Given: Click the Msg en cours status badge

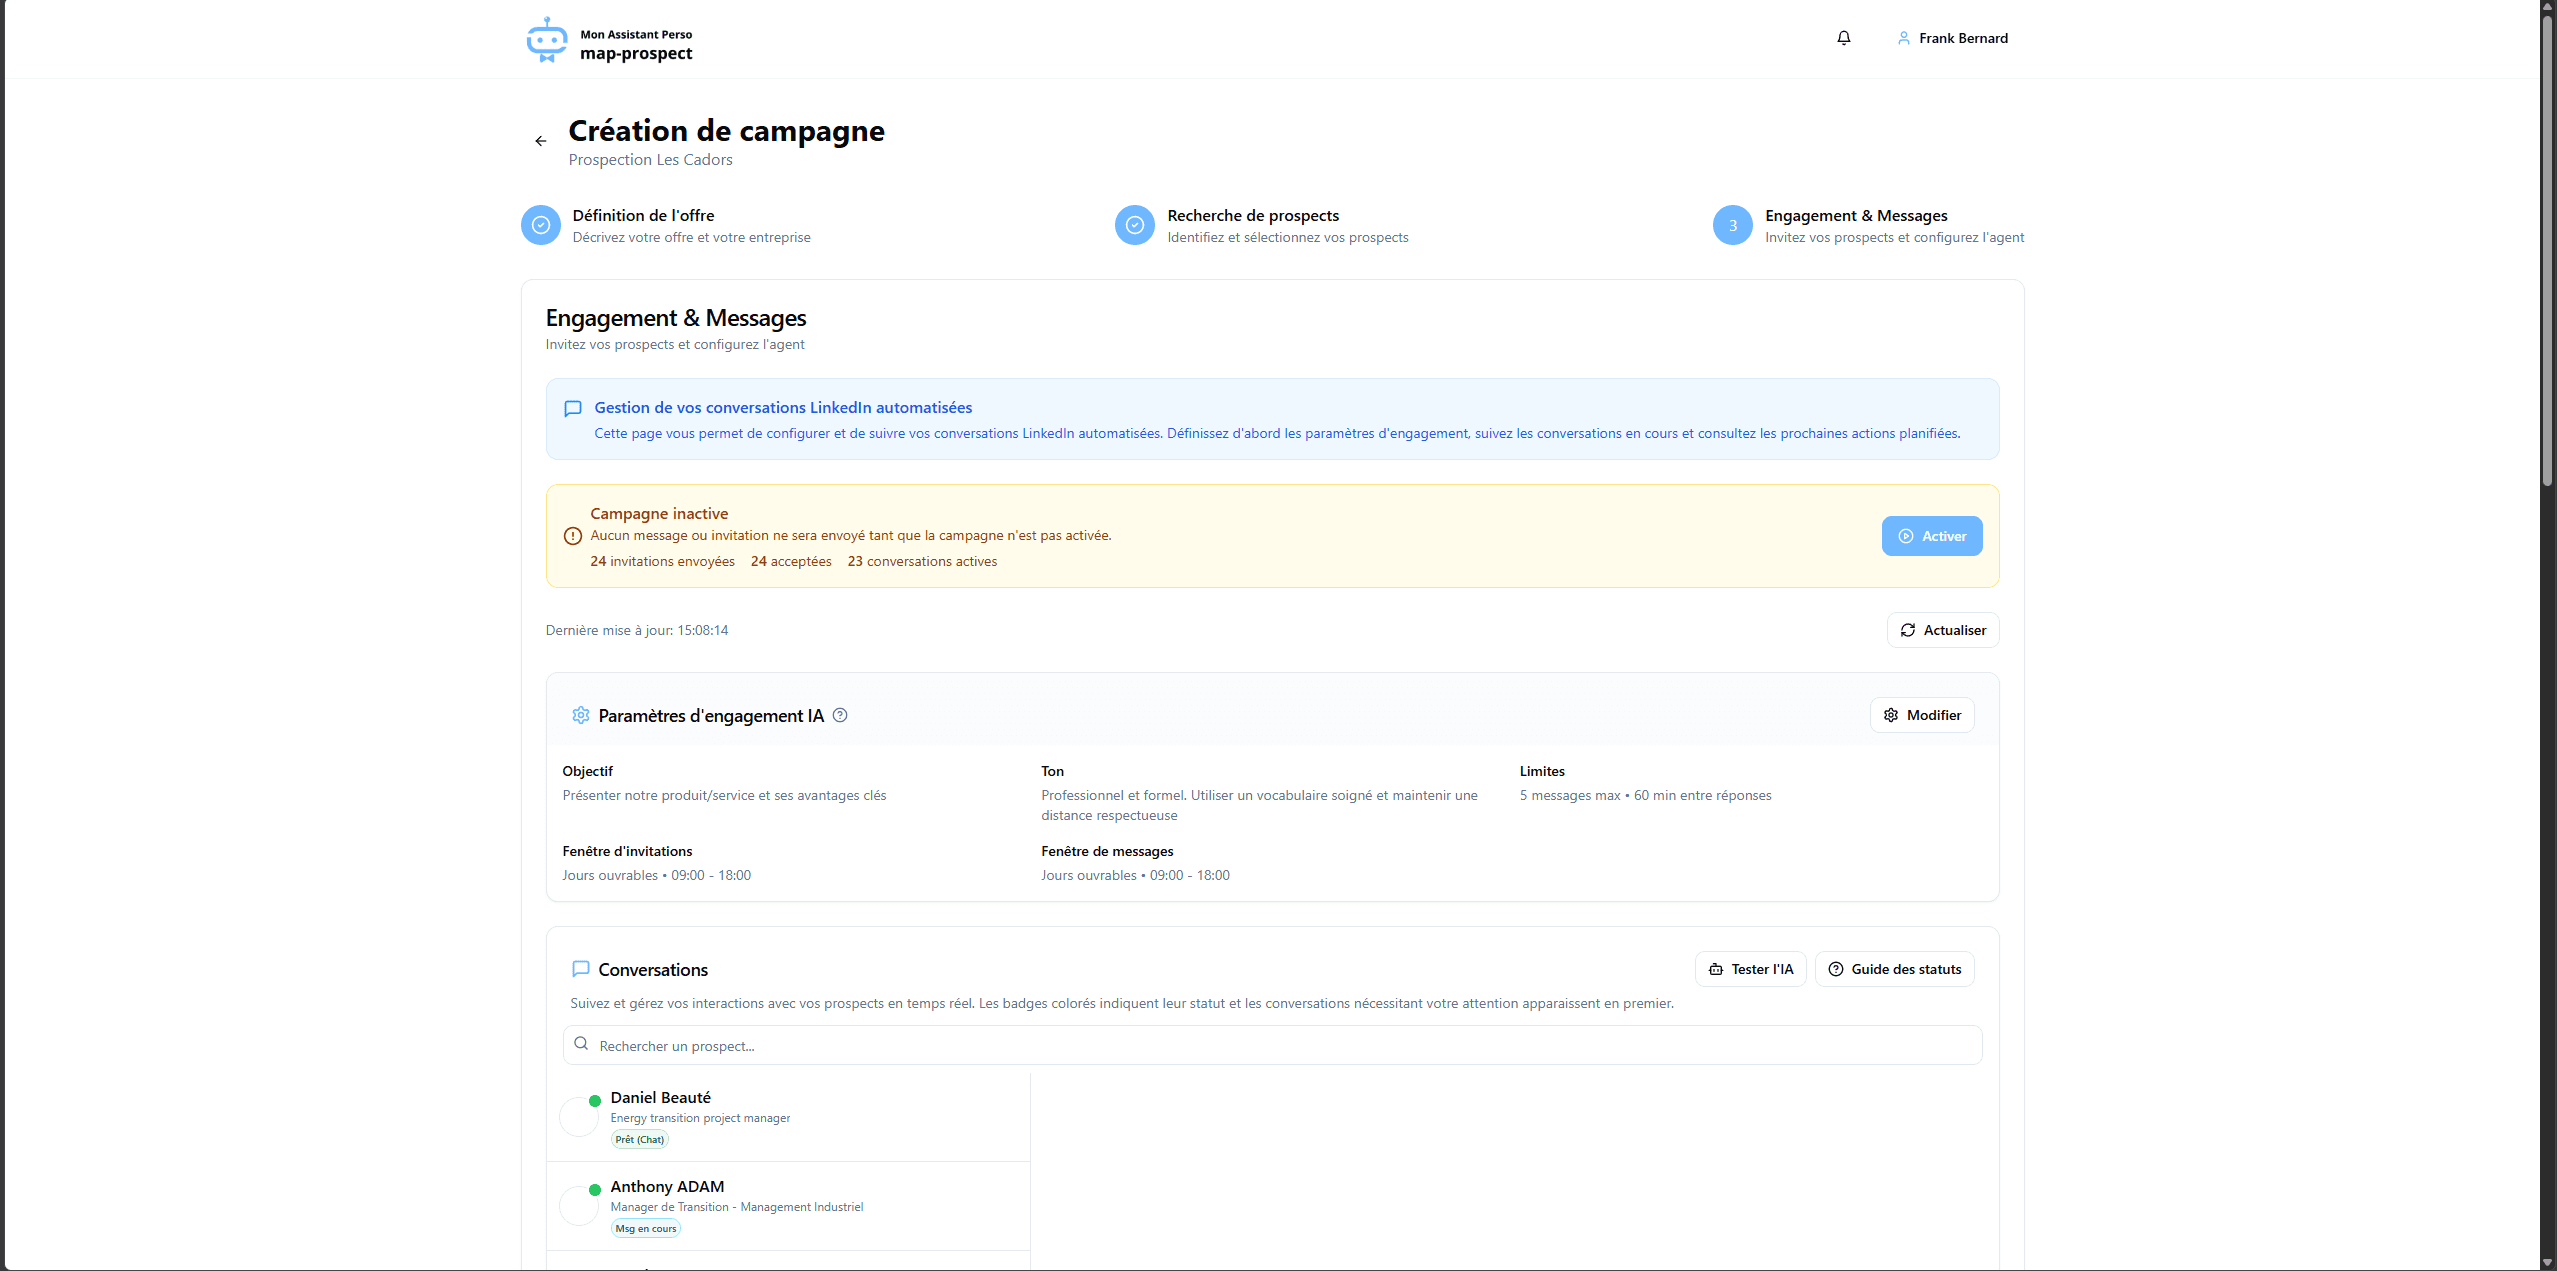Looking at the screenshot, I should [x=646, y=1229].
